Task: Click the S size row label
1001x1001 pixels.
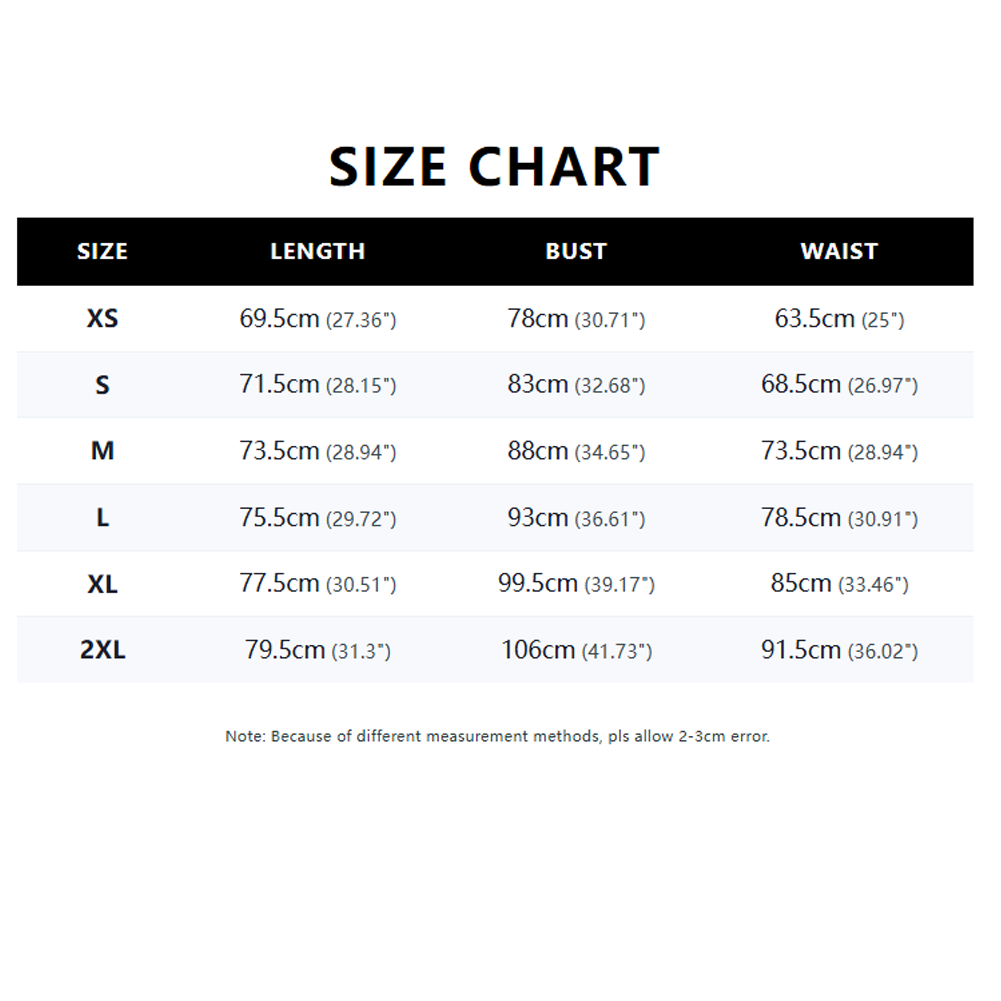Action: point(103,385)
